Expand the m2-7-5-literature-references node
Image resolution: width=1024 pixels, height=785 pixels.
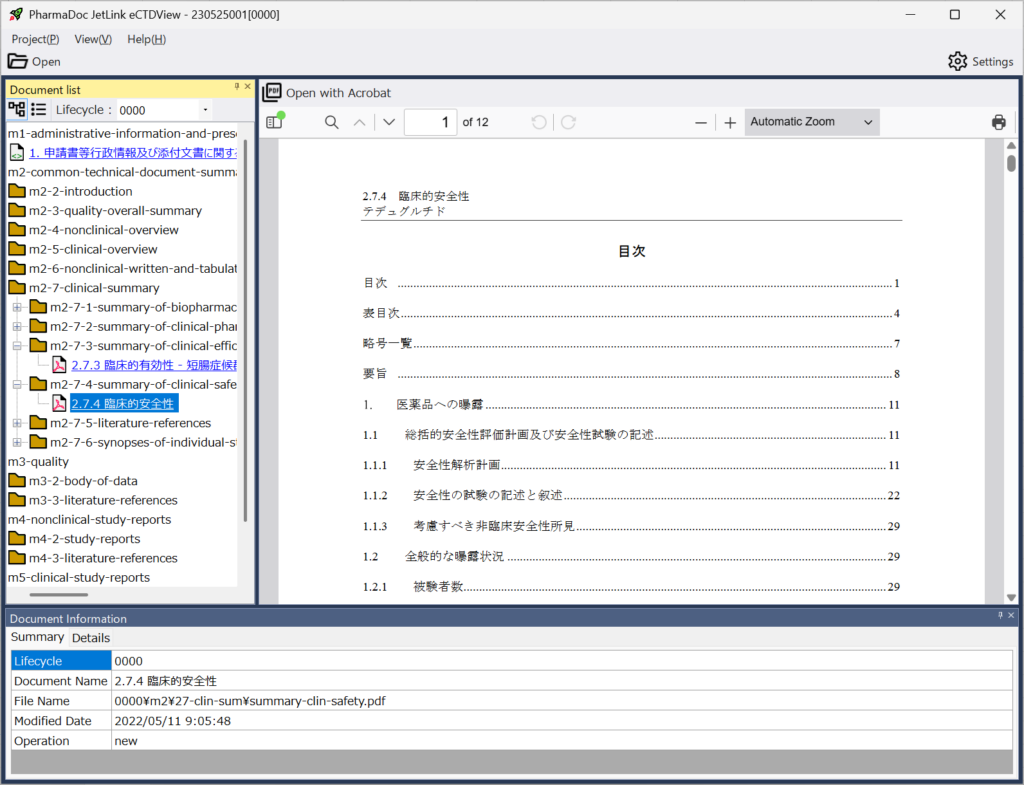coord(17,423)
